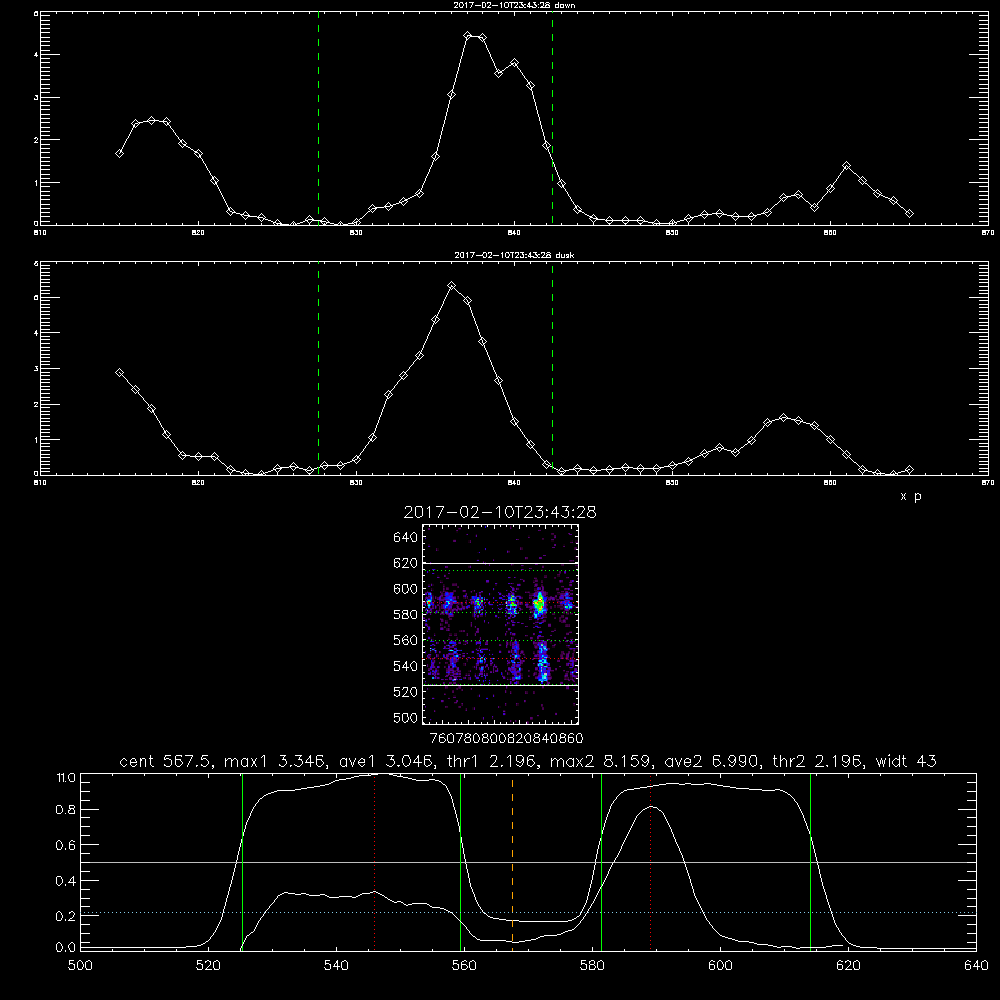Select the left green dashed line in dawn plot
1000x1000 pixels.
tap(318, 118)
